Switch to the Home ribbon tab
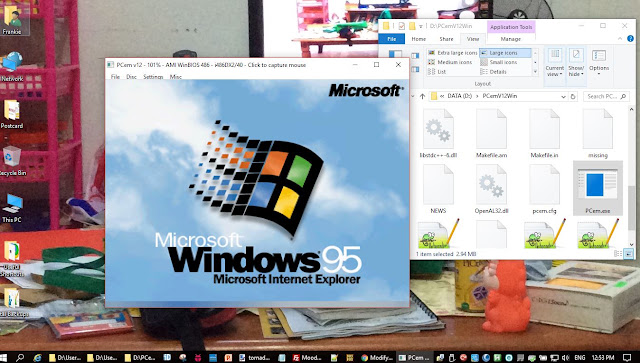Viewport: 640px width, 363px height. click(418, 39)
